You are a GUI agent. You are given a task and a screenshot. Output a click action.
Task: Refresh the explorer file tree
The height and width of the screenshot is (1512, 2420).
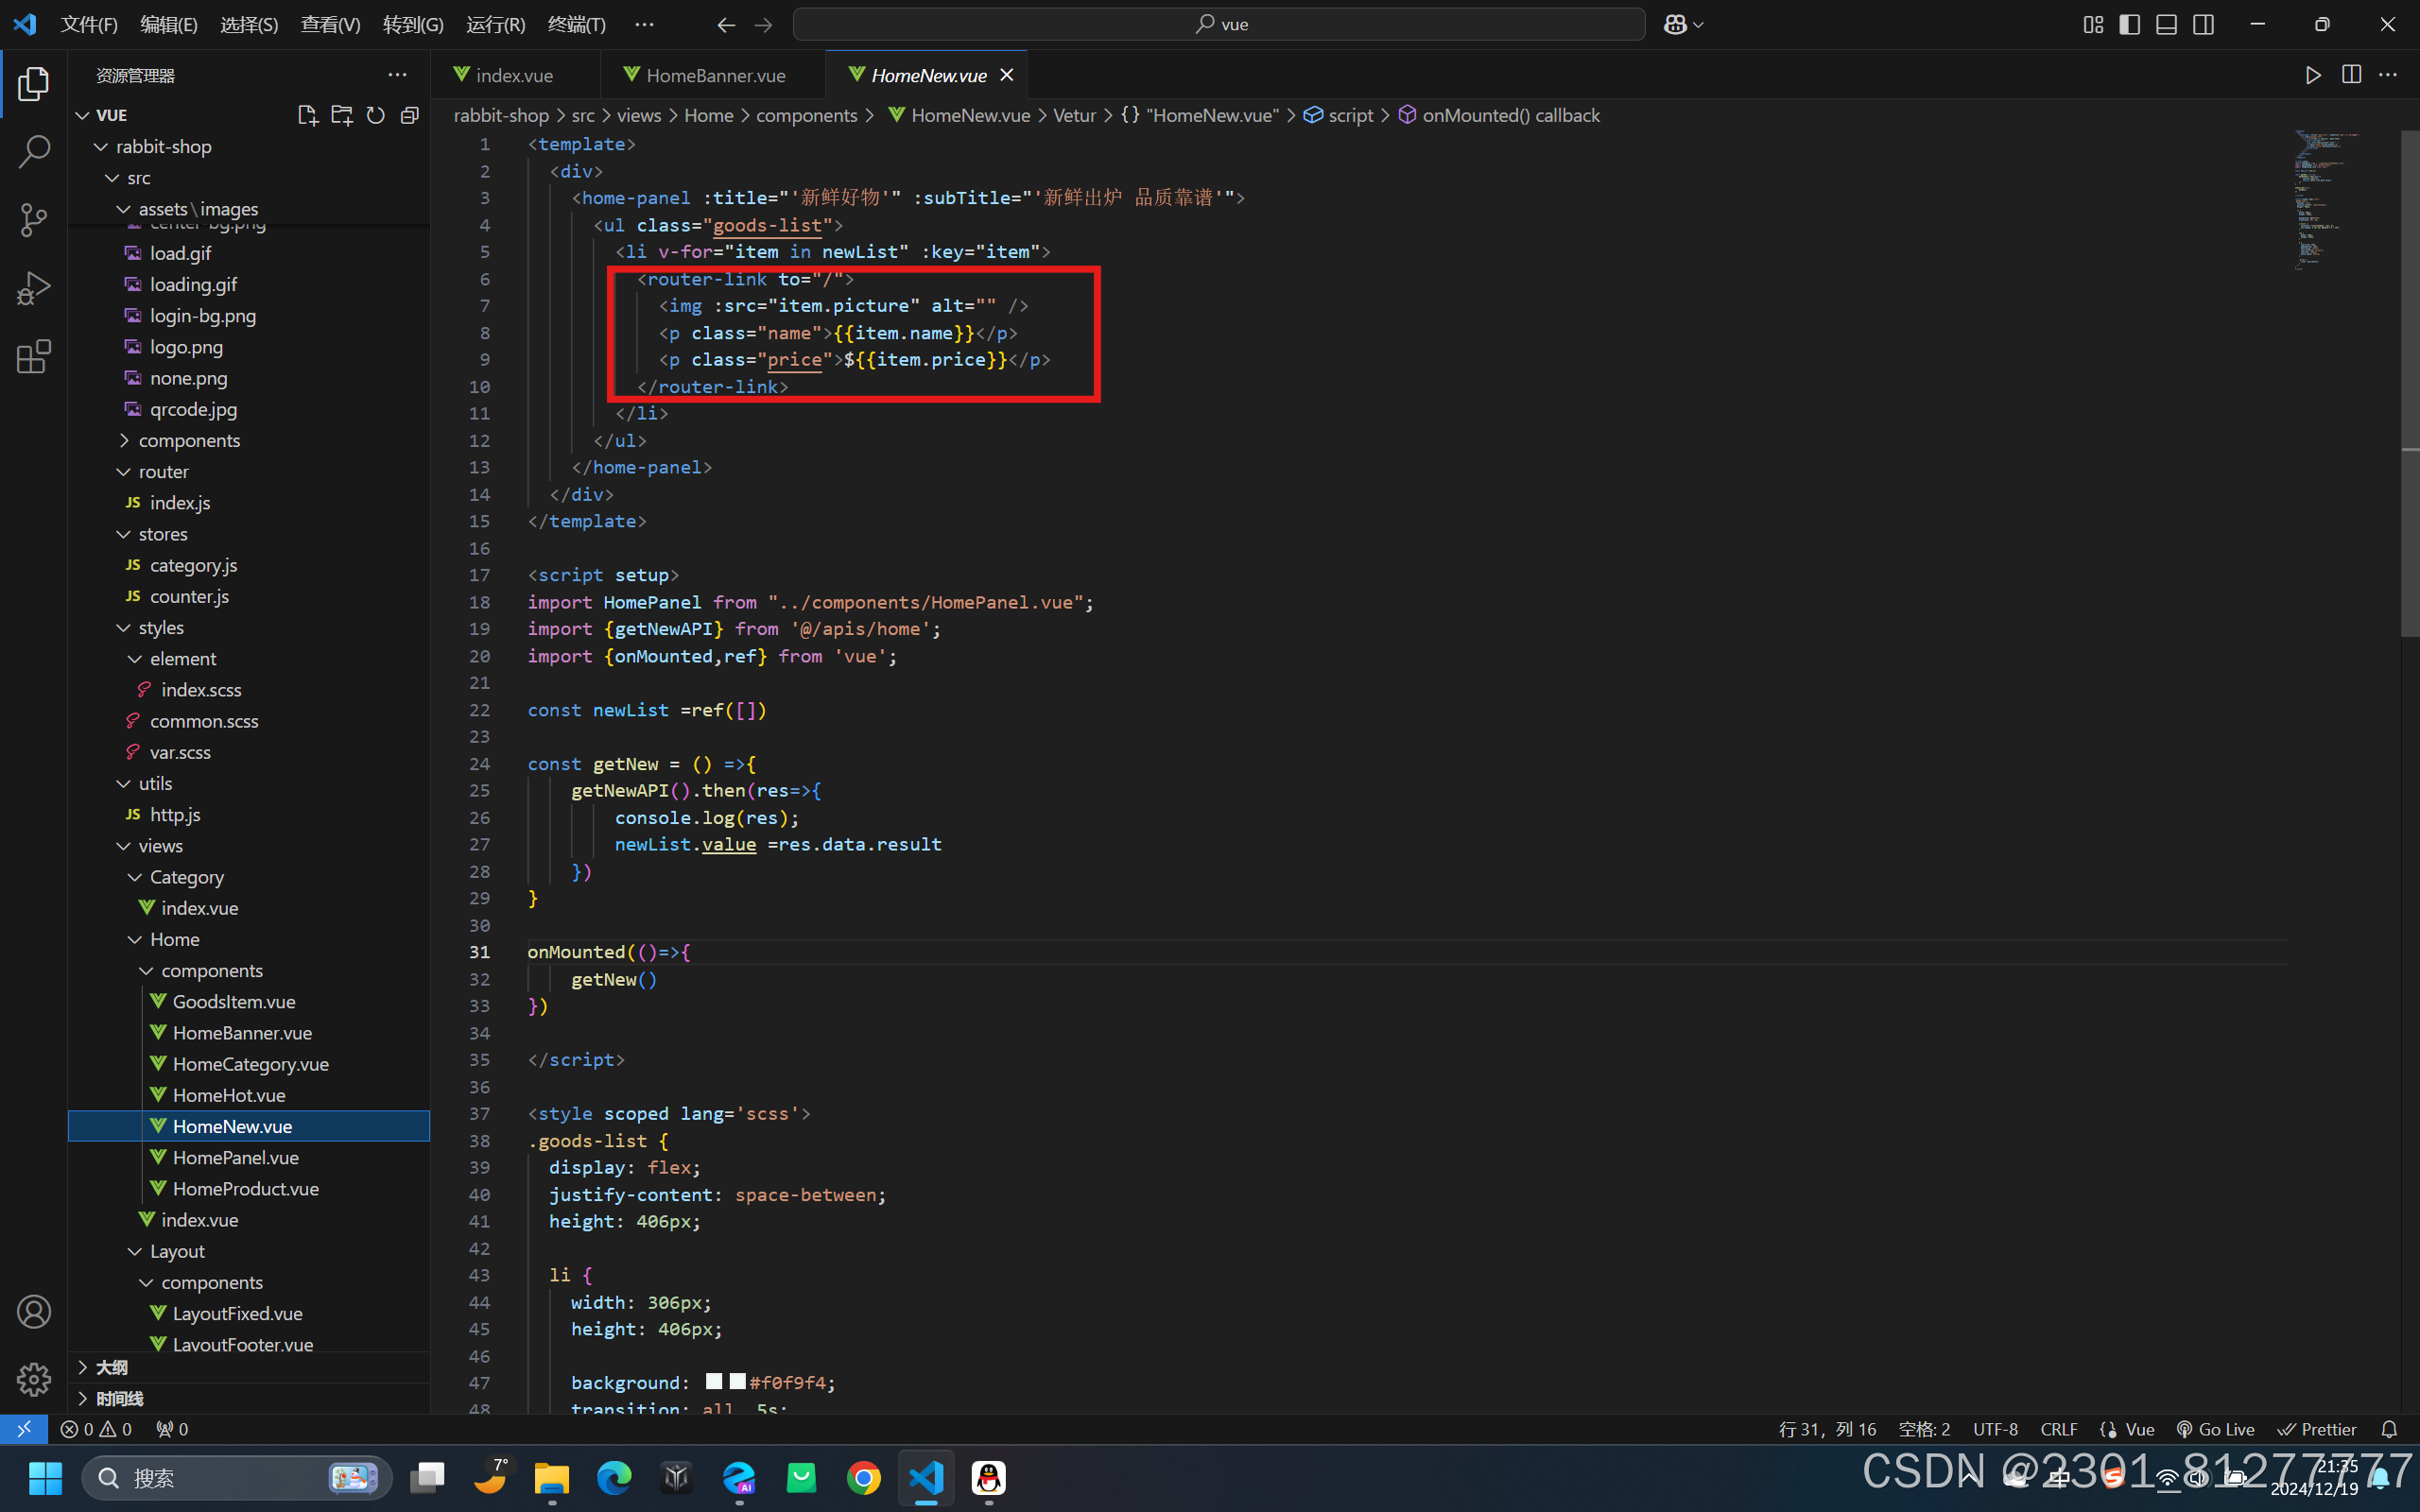click(376, 115)
